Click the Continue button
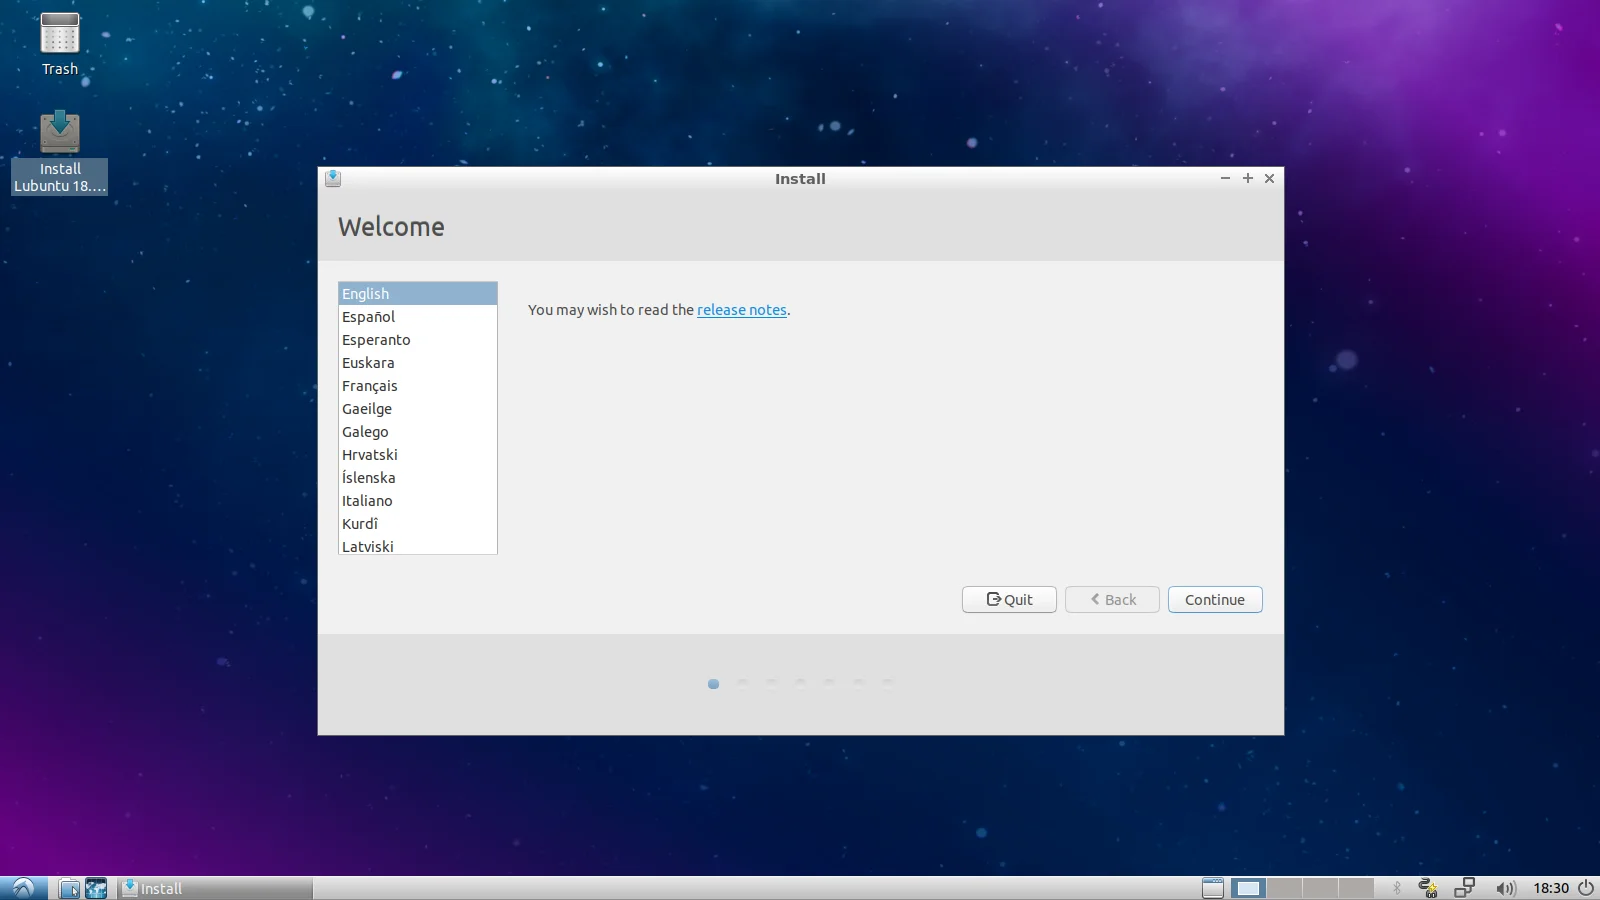This screenshot has width=1600, height=900. 1214,600
